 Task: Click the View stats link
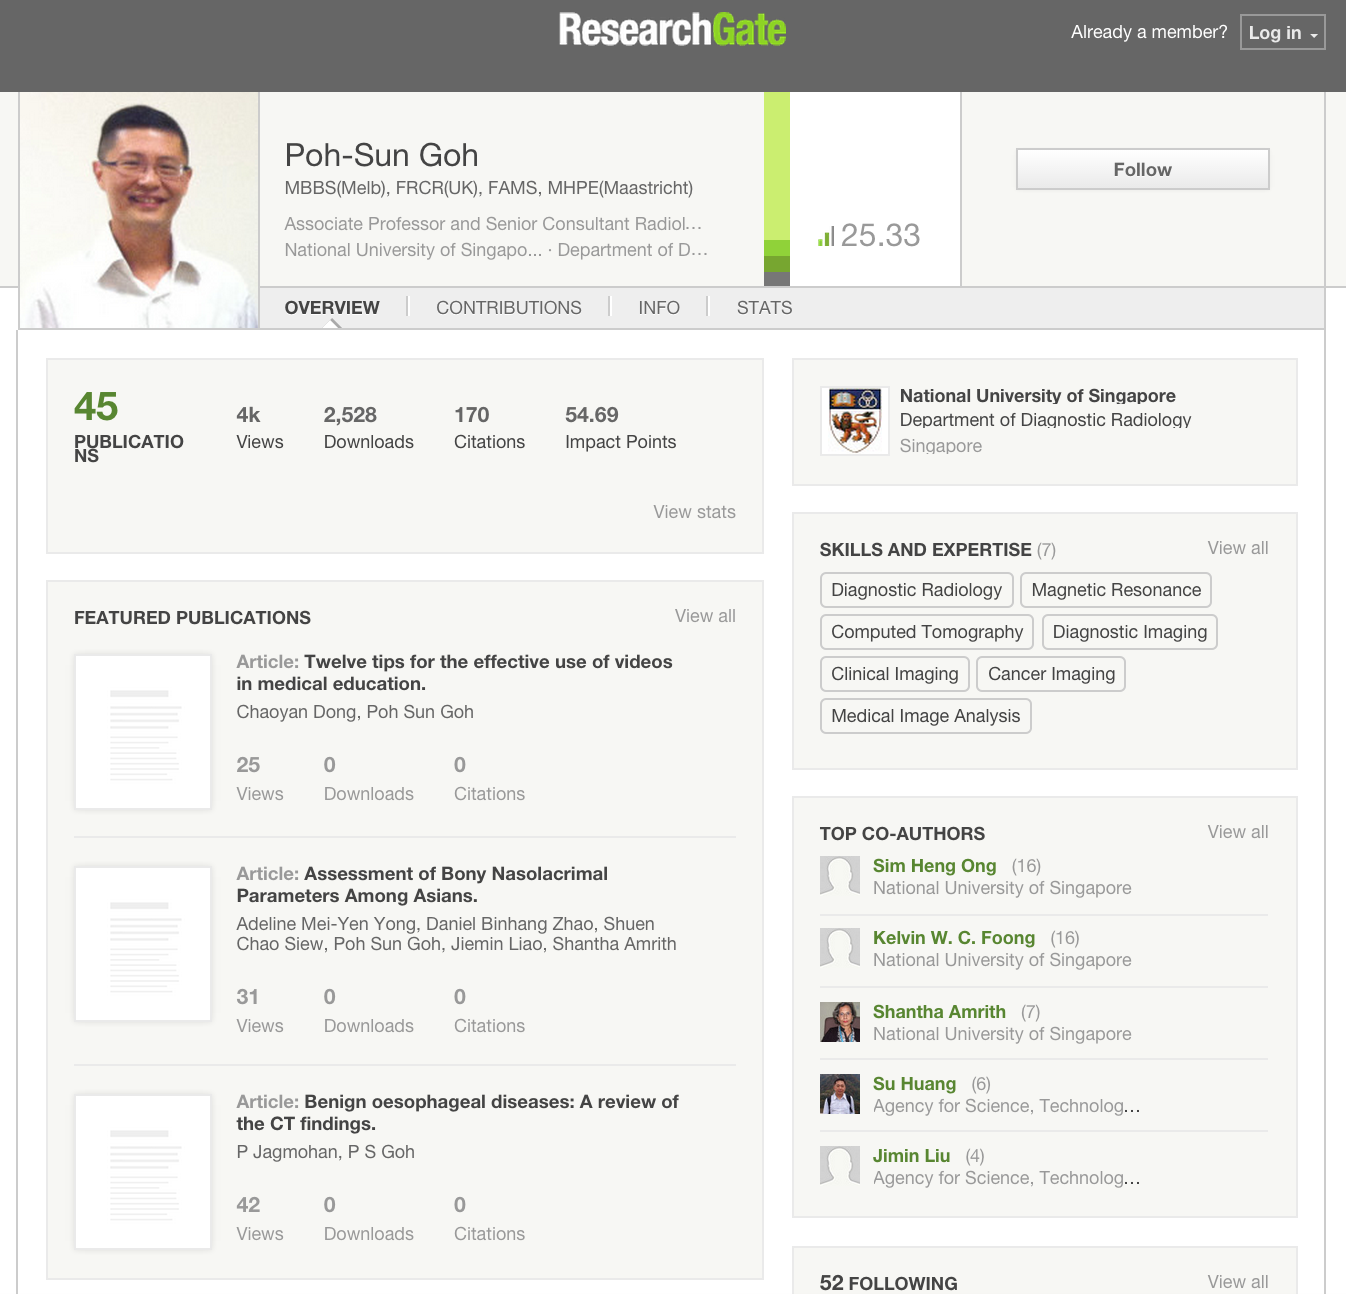[x=694, y=512]
